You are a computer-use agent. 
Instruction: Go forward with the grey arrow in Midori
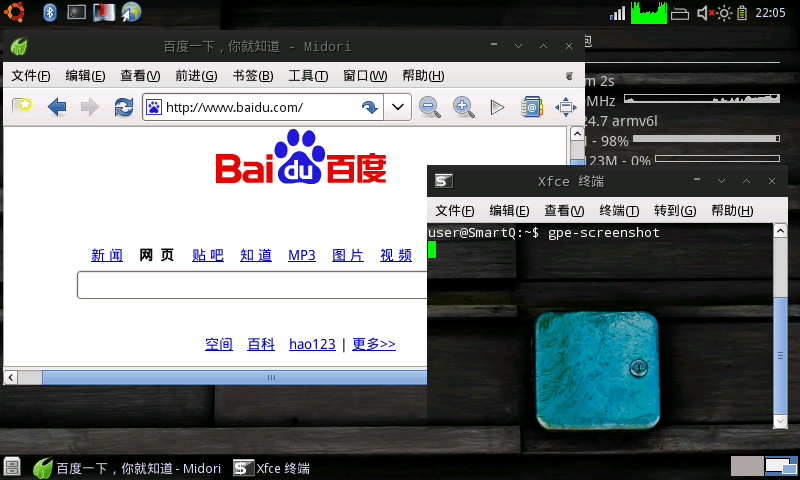pos(90,107)
